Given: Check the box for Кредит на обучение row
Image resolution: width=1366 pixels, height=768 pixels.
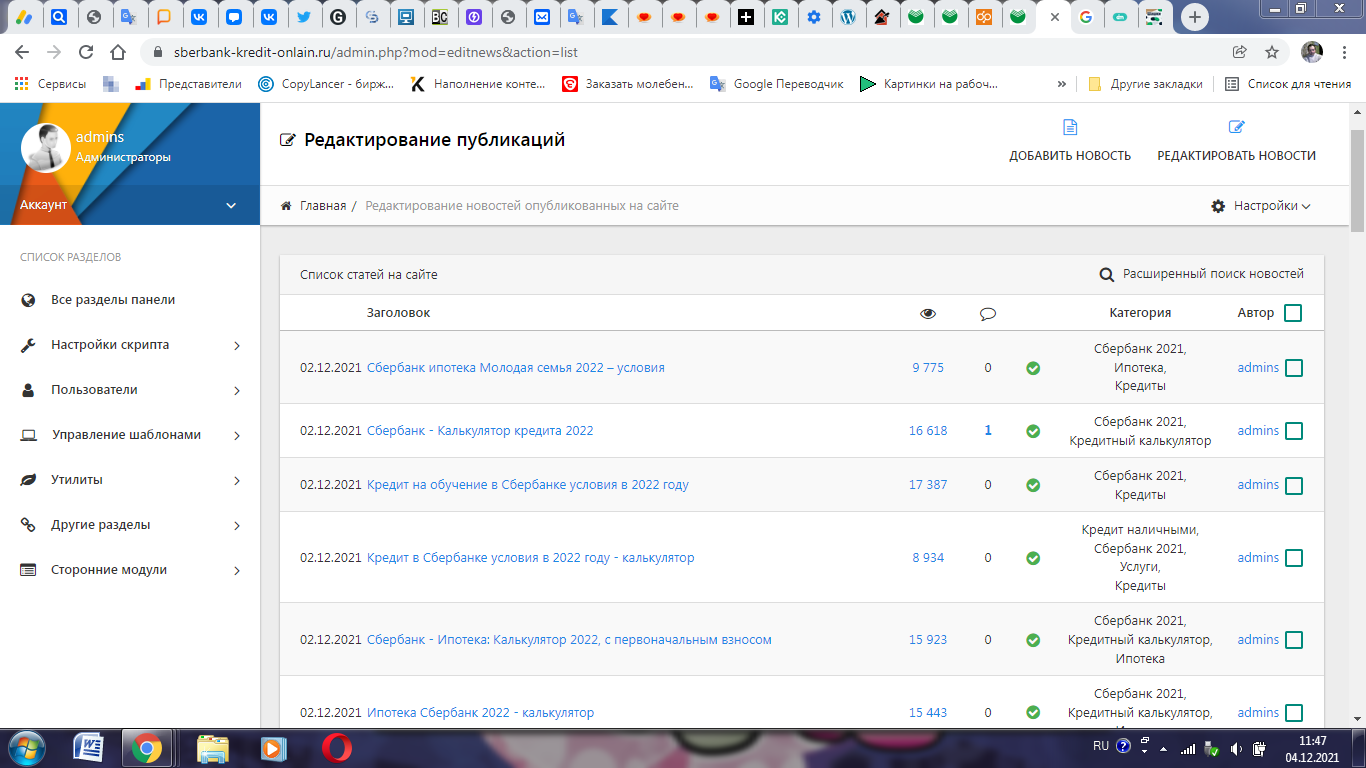Looking at the screenshot, I should point(1293,485).
